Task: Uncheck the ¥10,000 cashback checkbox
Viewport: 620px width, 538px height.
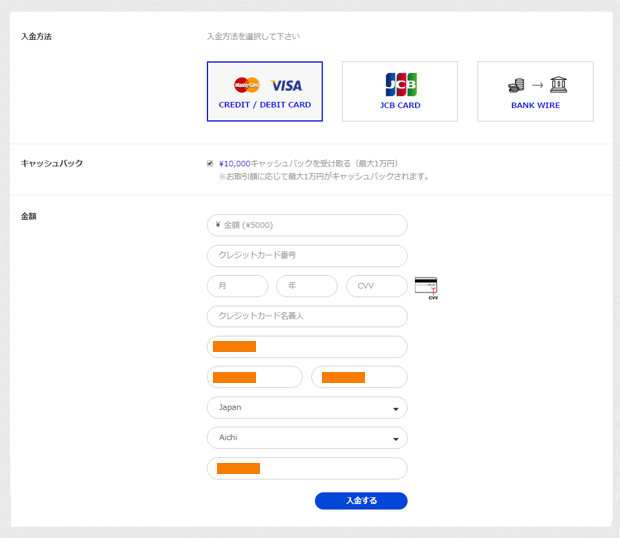Action: [210, 163]
